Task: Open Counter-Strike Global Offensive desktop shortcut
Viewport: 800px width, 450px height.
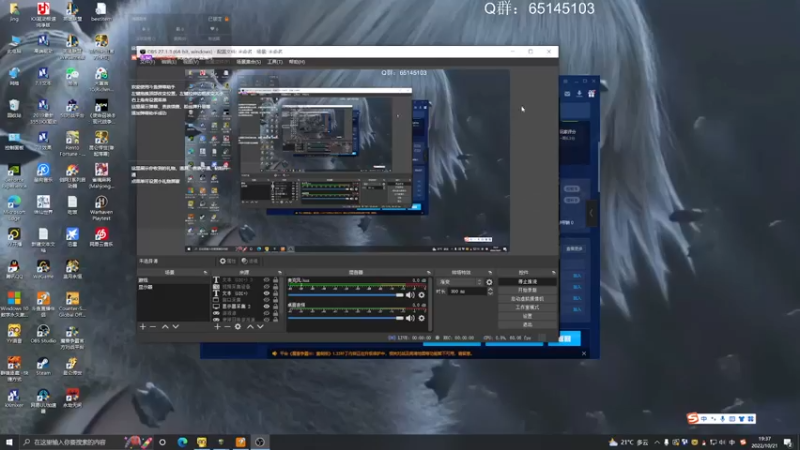Action: [72, 304]
